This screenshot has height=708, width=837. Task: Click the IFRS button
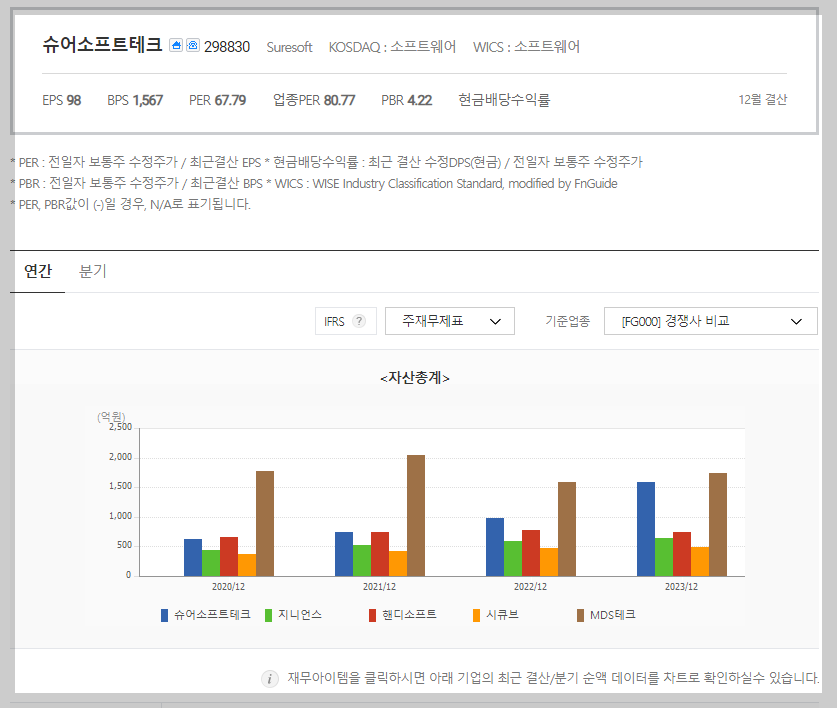click(346, 321)
